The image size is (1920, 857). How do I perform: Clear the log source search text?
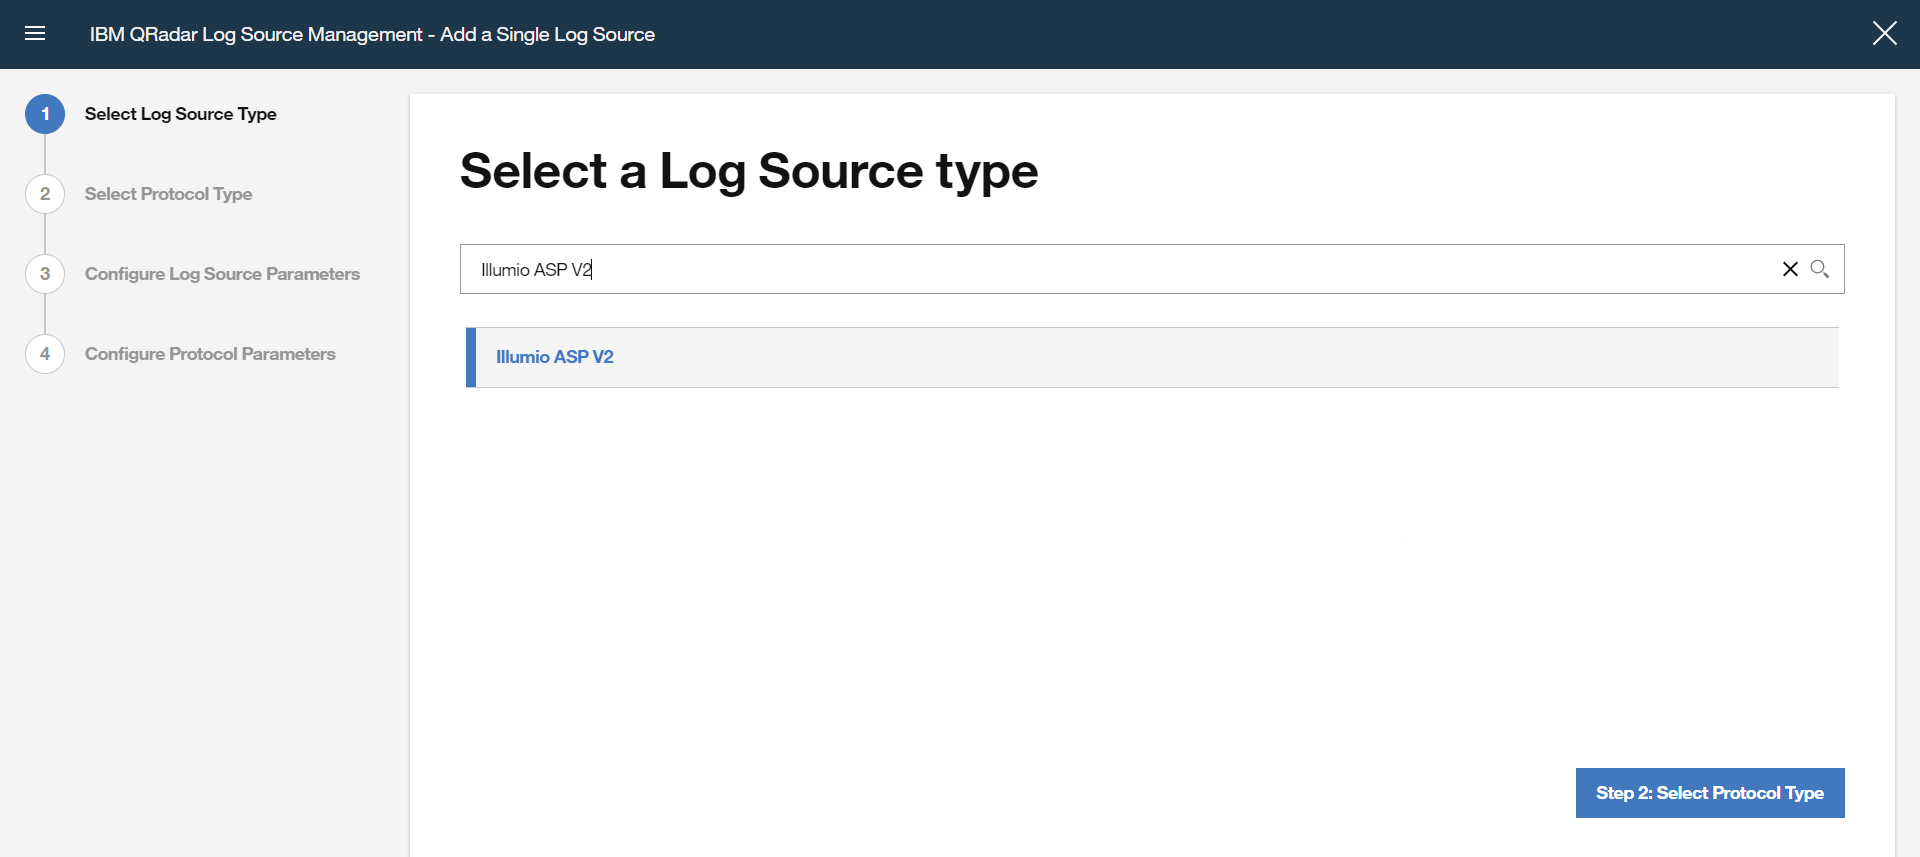pos(1790,269)
